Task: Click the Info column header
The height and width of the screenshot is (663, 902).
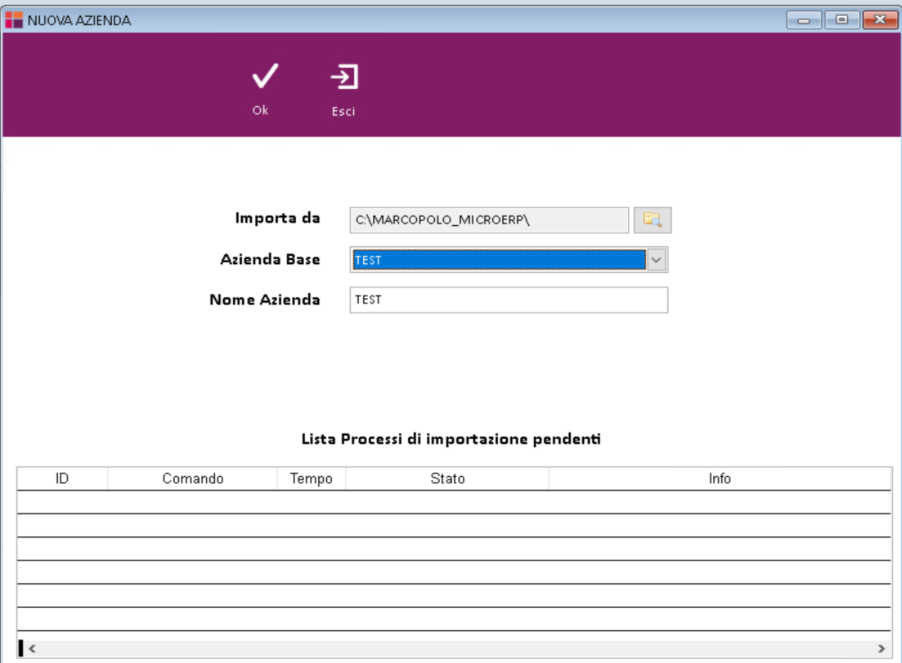Action: point(719,479)
